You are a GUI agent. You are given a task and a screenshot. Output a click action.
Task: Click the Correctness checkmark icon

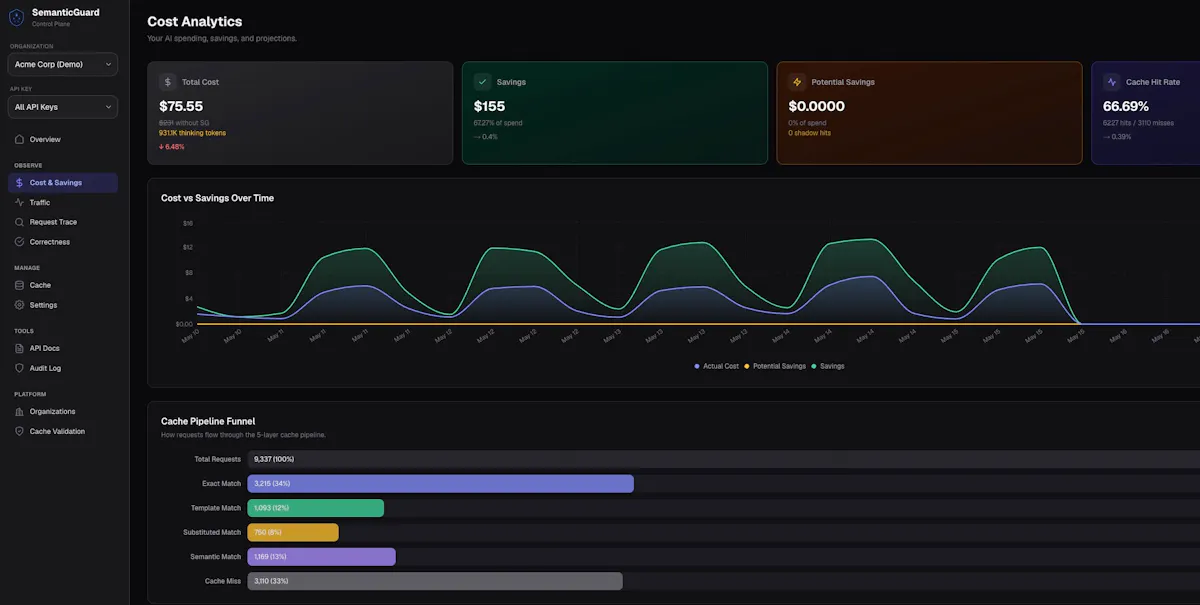[20, 242]
